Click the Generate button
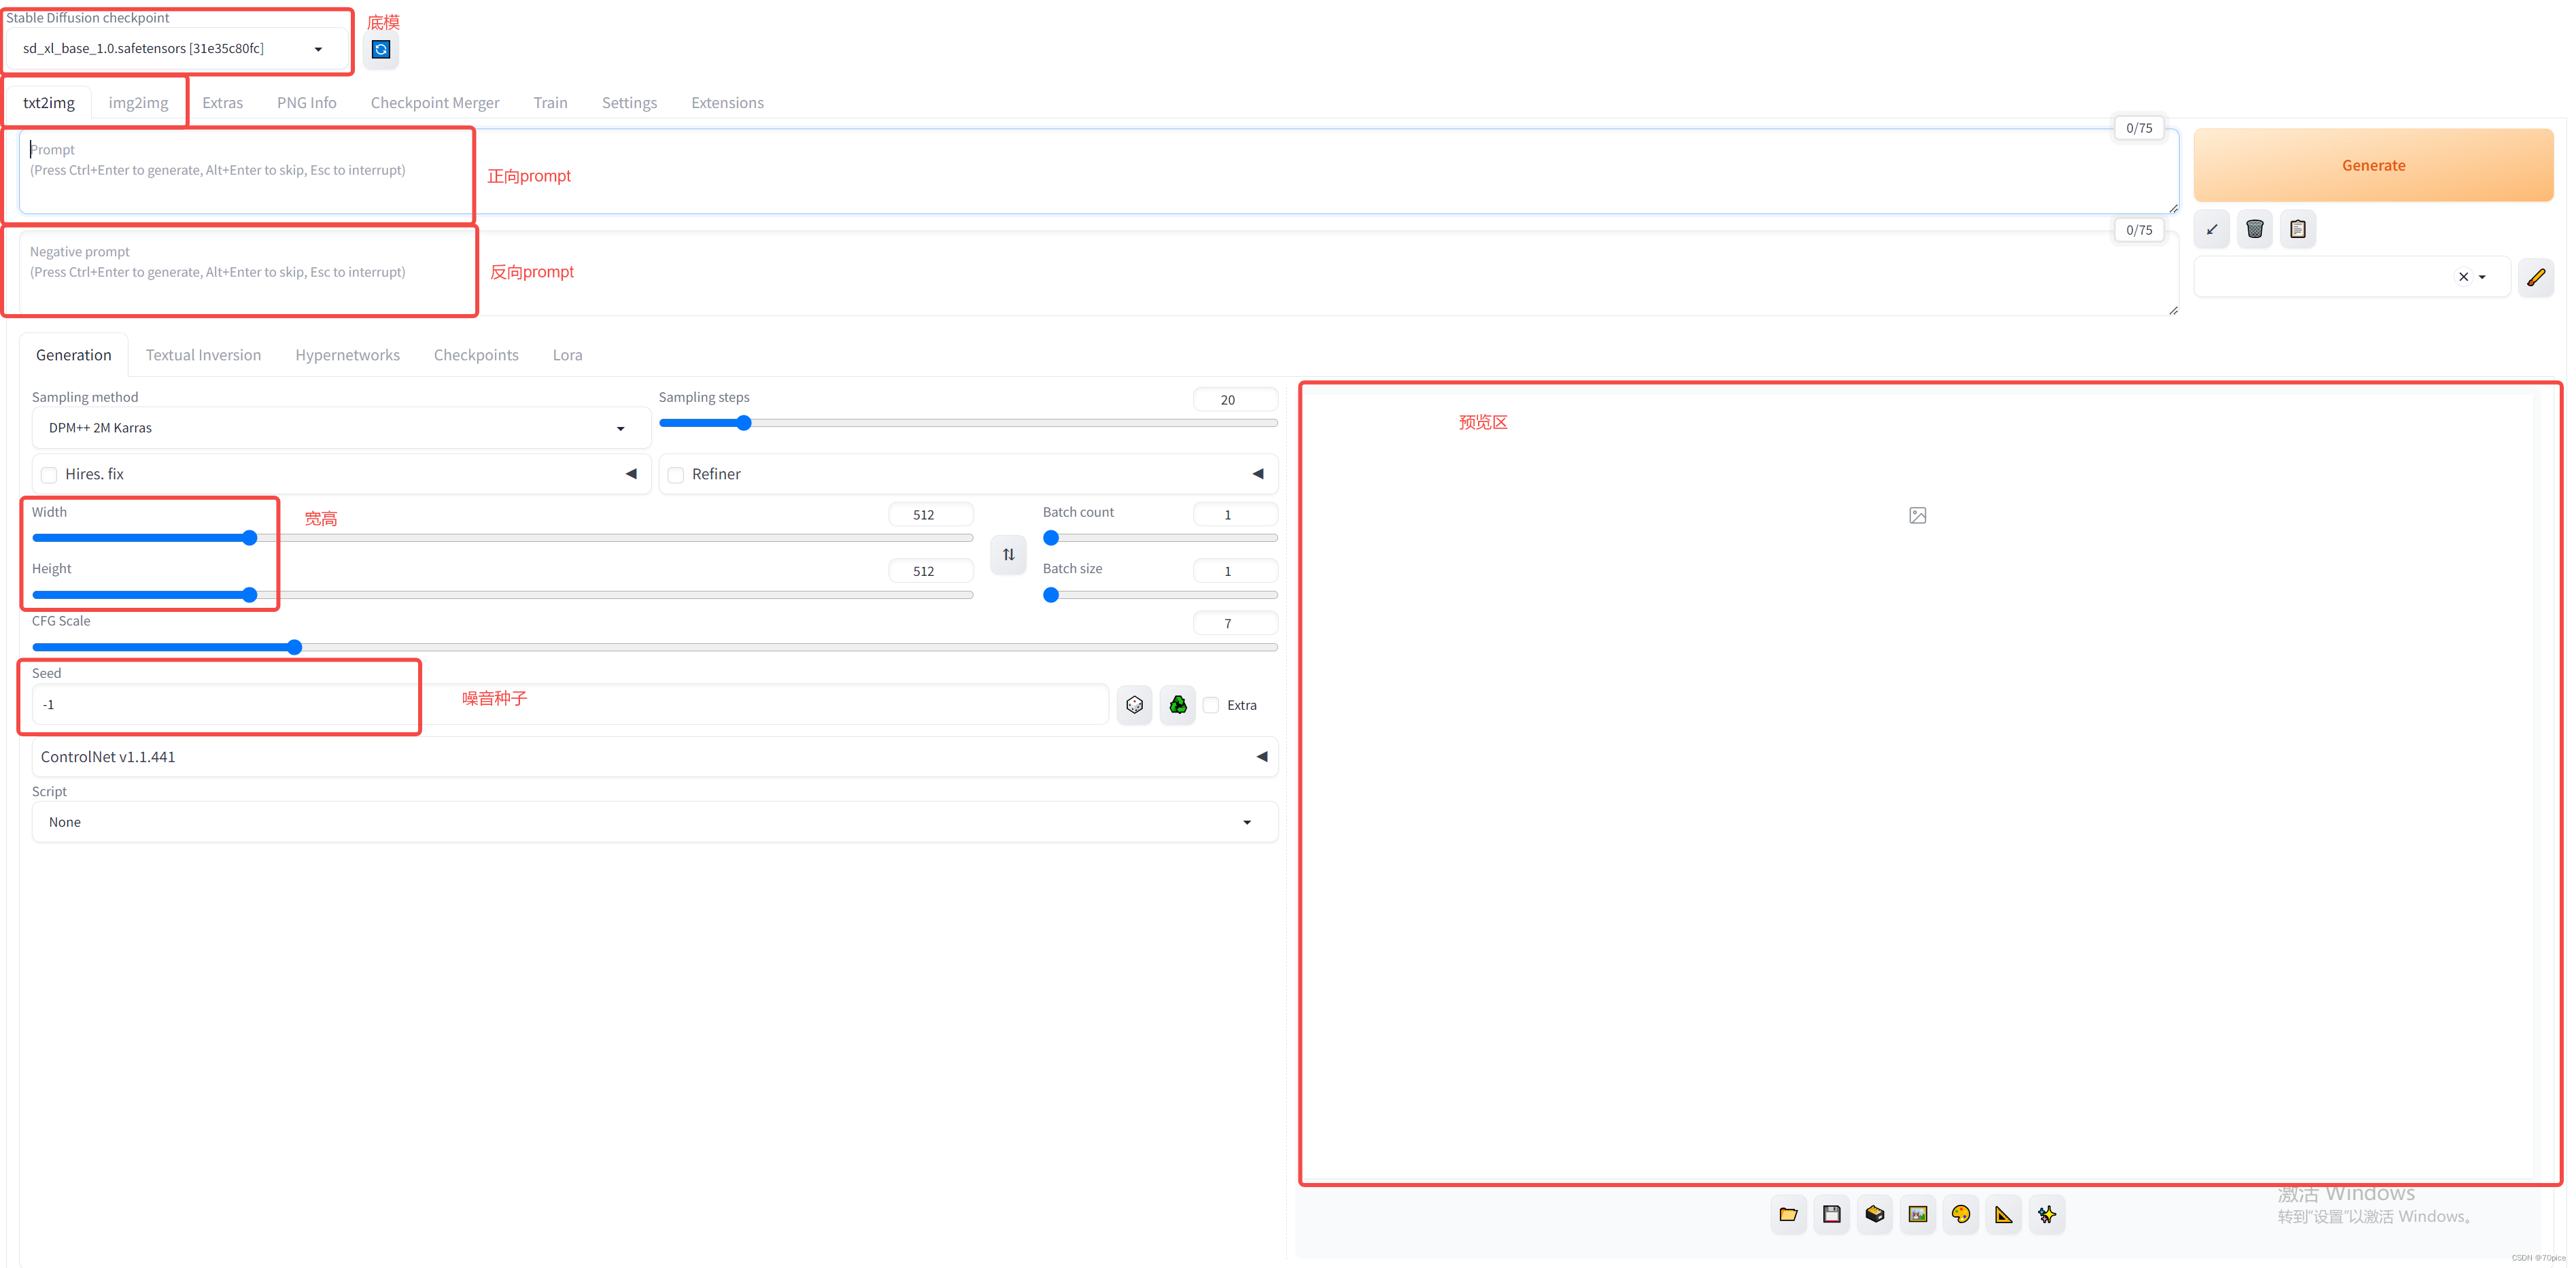 [x=2373, y=165]
